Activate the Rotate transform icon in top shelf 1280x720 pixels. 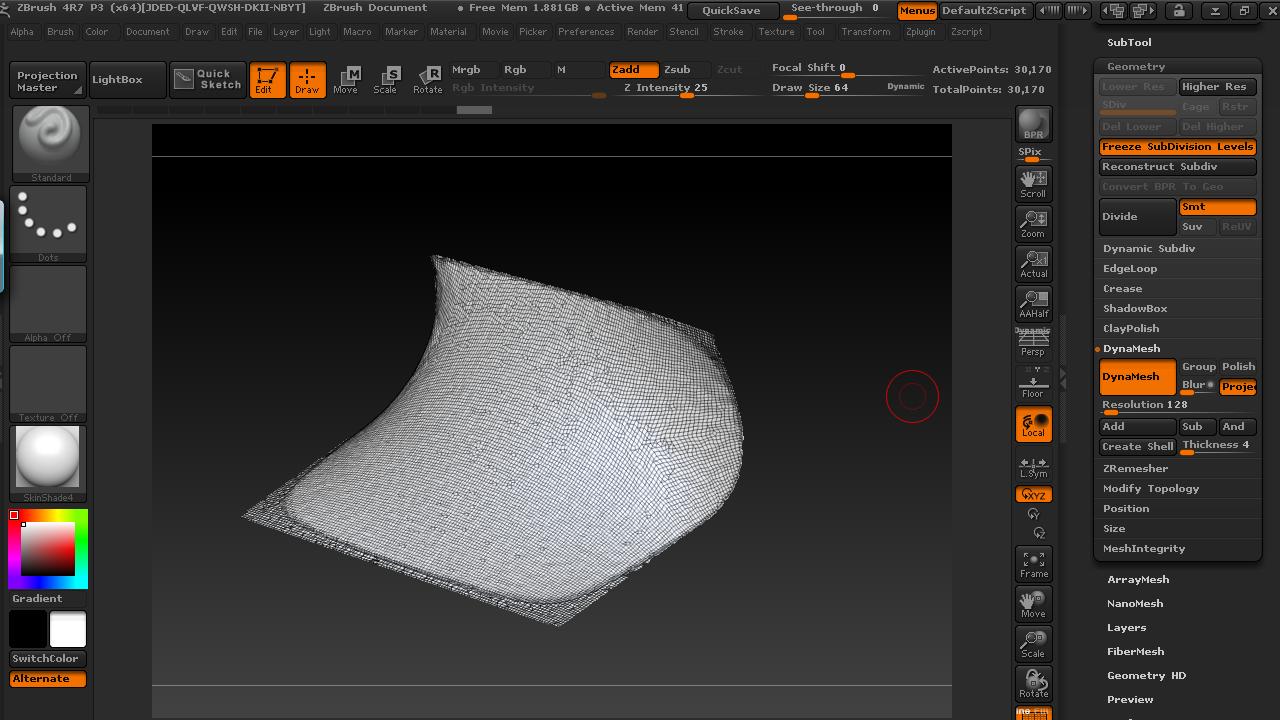tap(428, 80)
